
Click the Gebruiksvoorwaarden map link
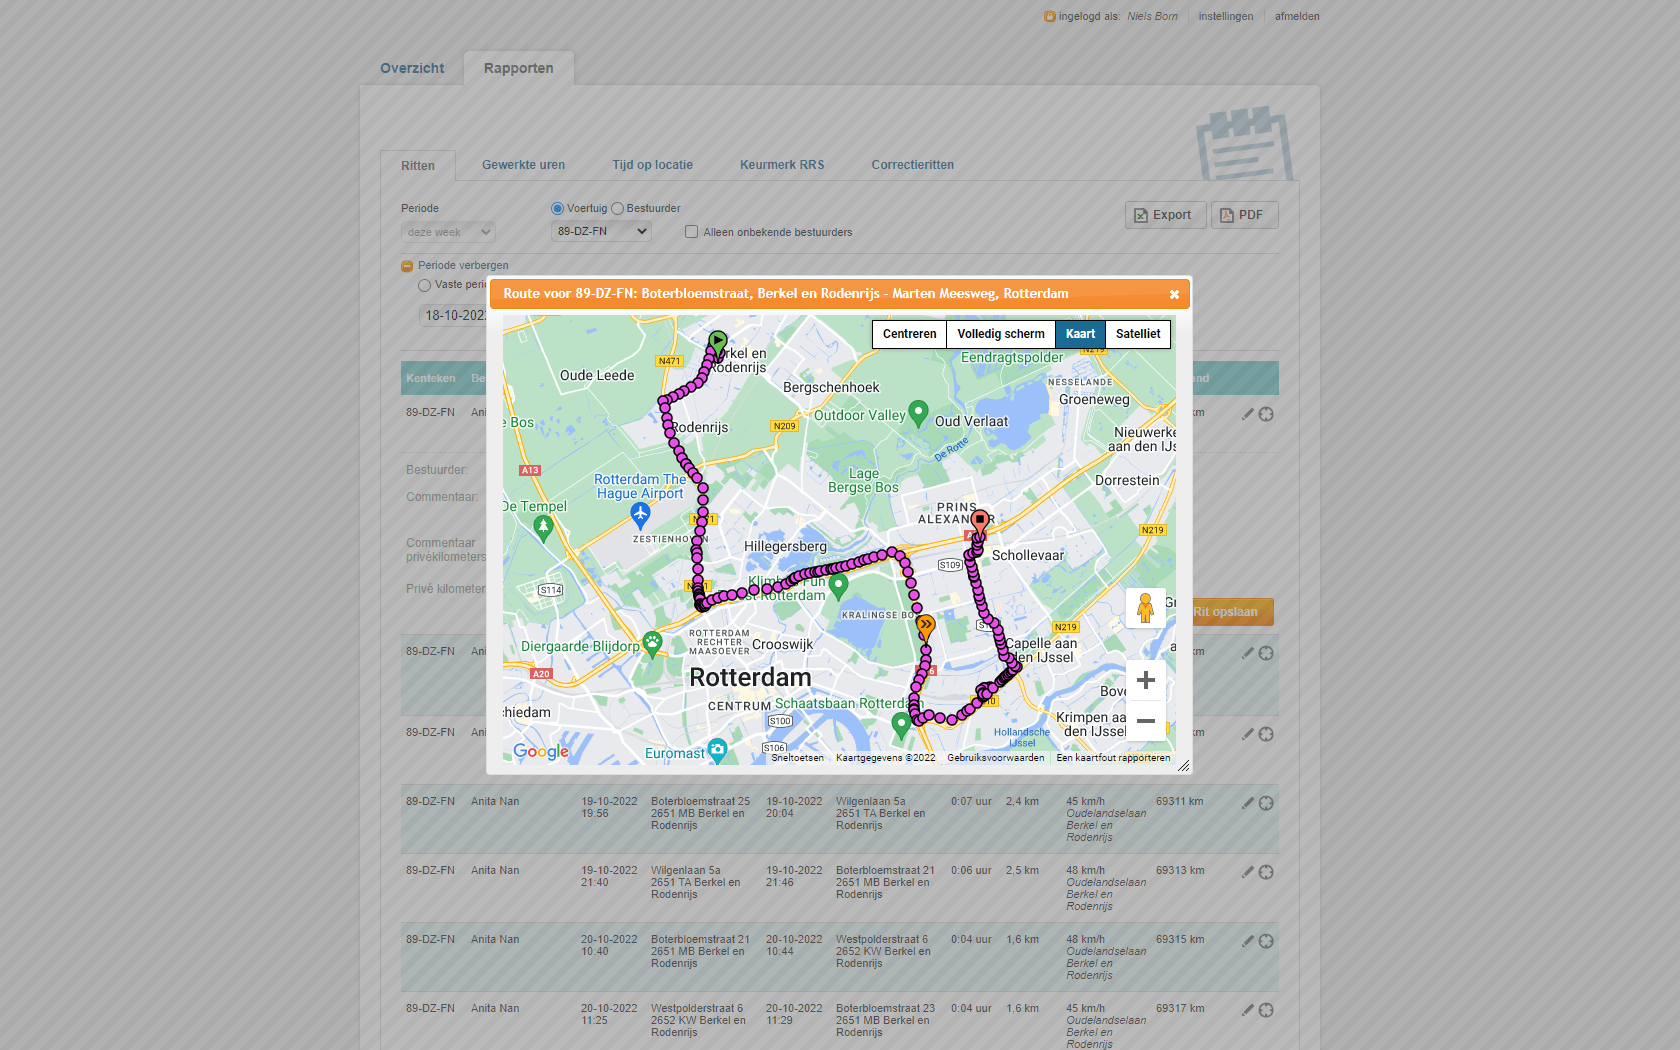(x=995, y=758)
